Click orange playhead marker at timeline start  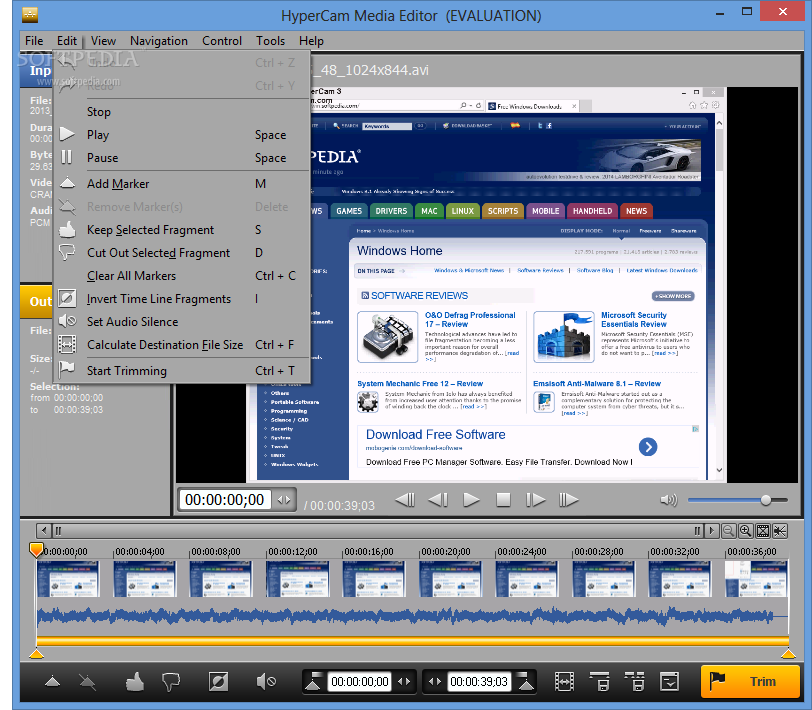pos(36,550)
